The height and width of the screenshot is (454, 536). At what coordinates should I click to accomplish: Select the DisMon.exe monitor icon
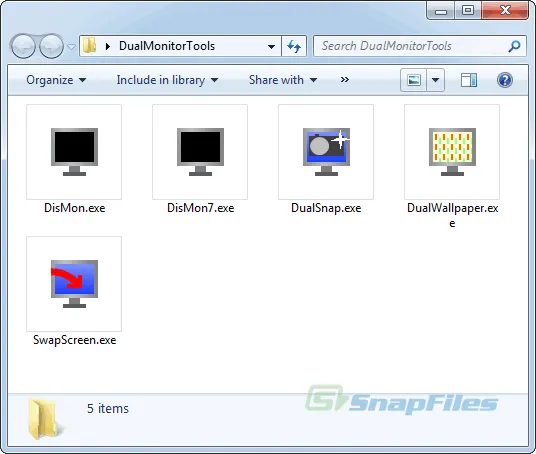point(74,152)
